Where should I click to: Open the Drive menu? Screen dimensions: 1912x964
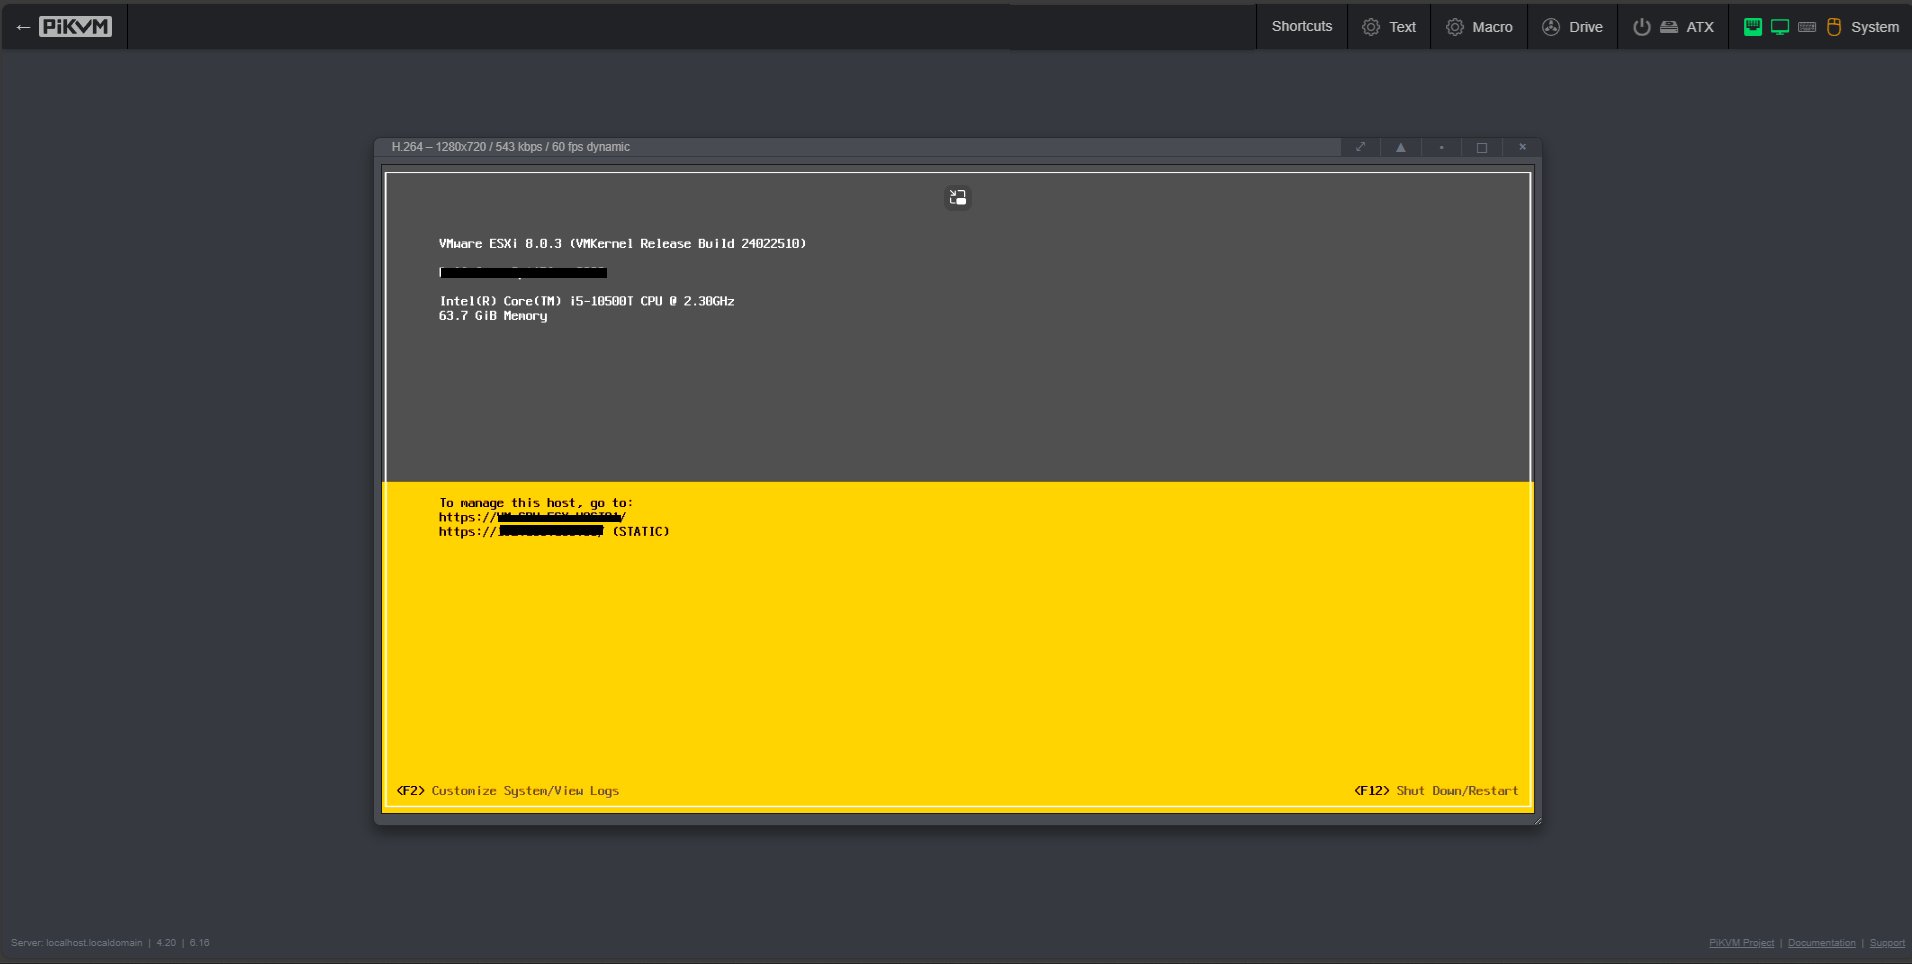coord(1572,27)
